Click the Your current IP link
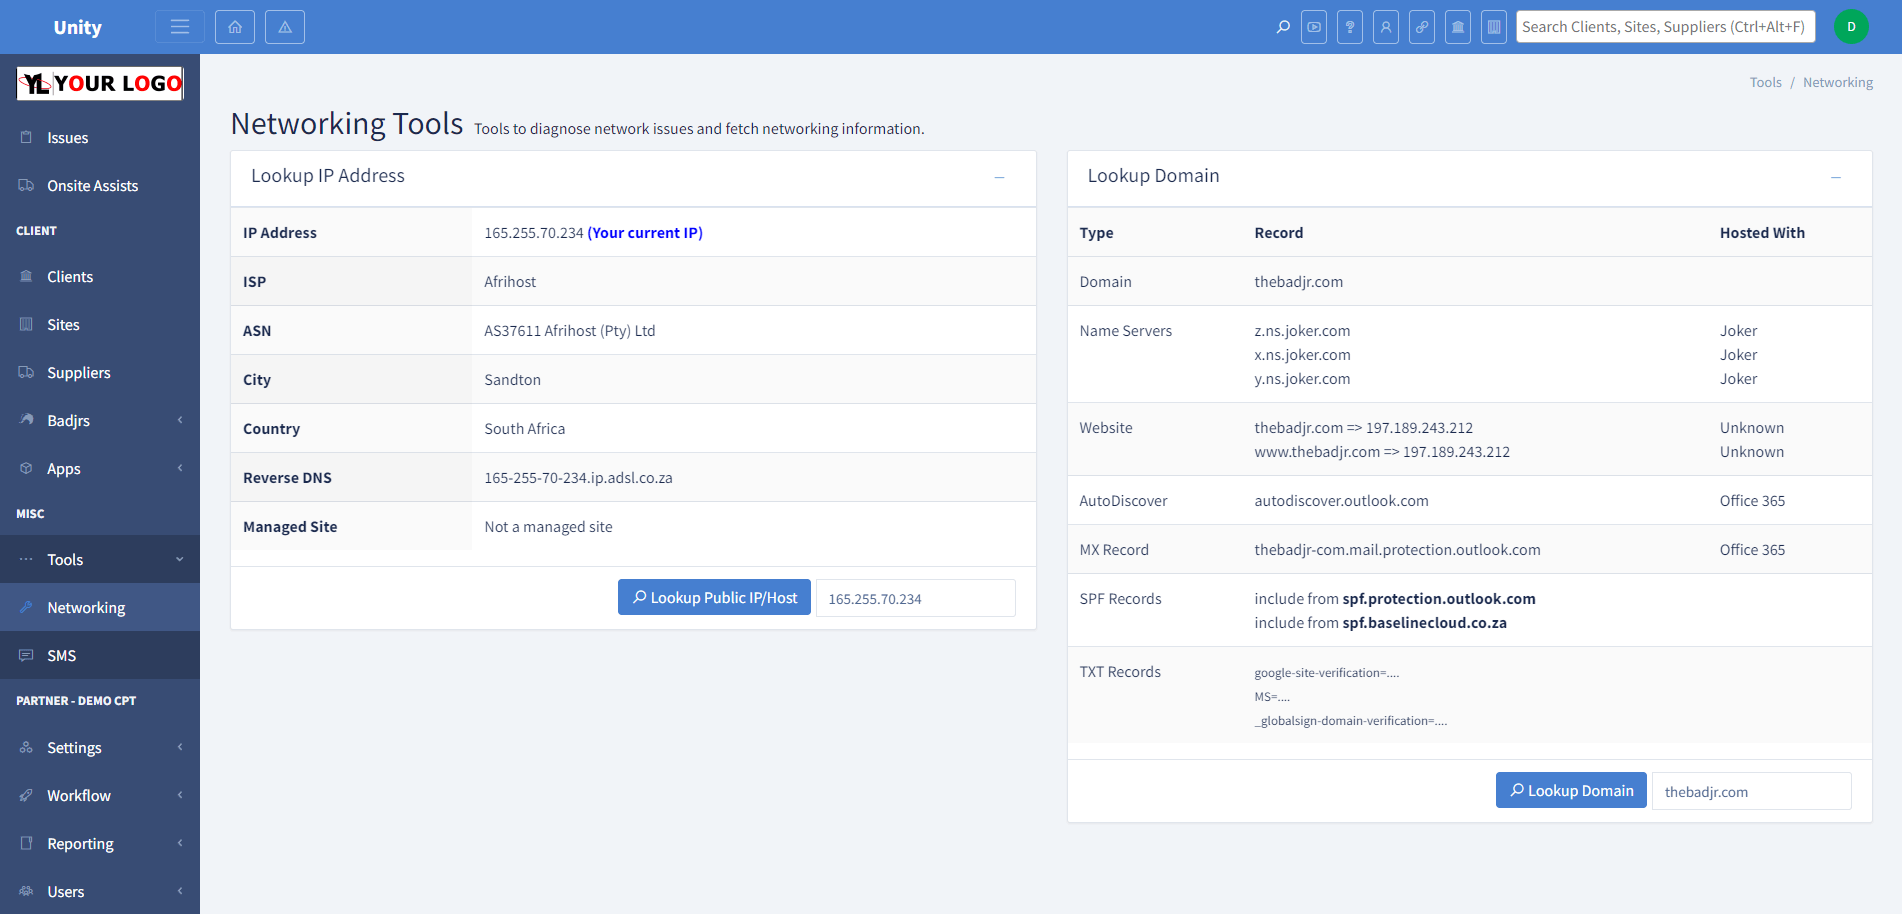1902x914 pixels. coord(645,233)
